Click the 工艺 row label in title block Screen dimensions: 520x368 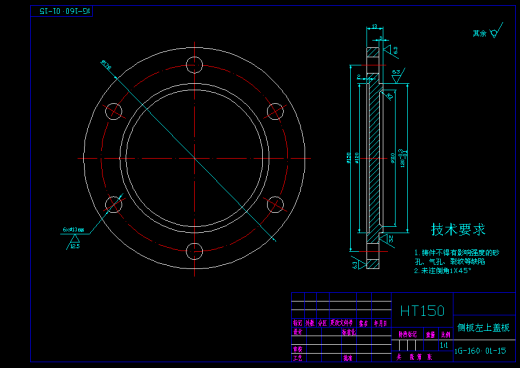(298, 358)
